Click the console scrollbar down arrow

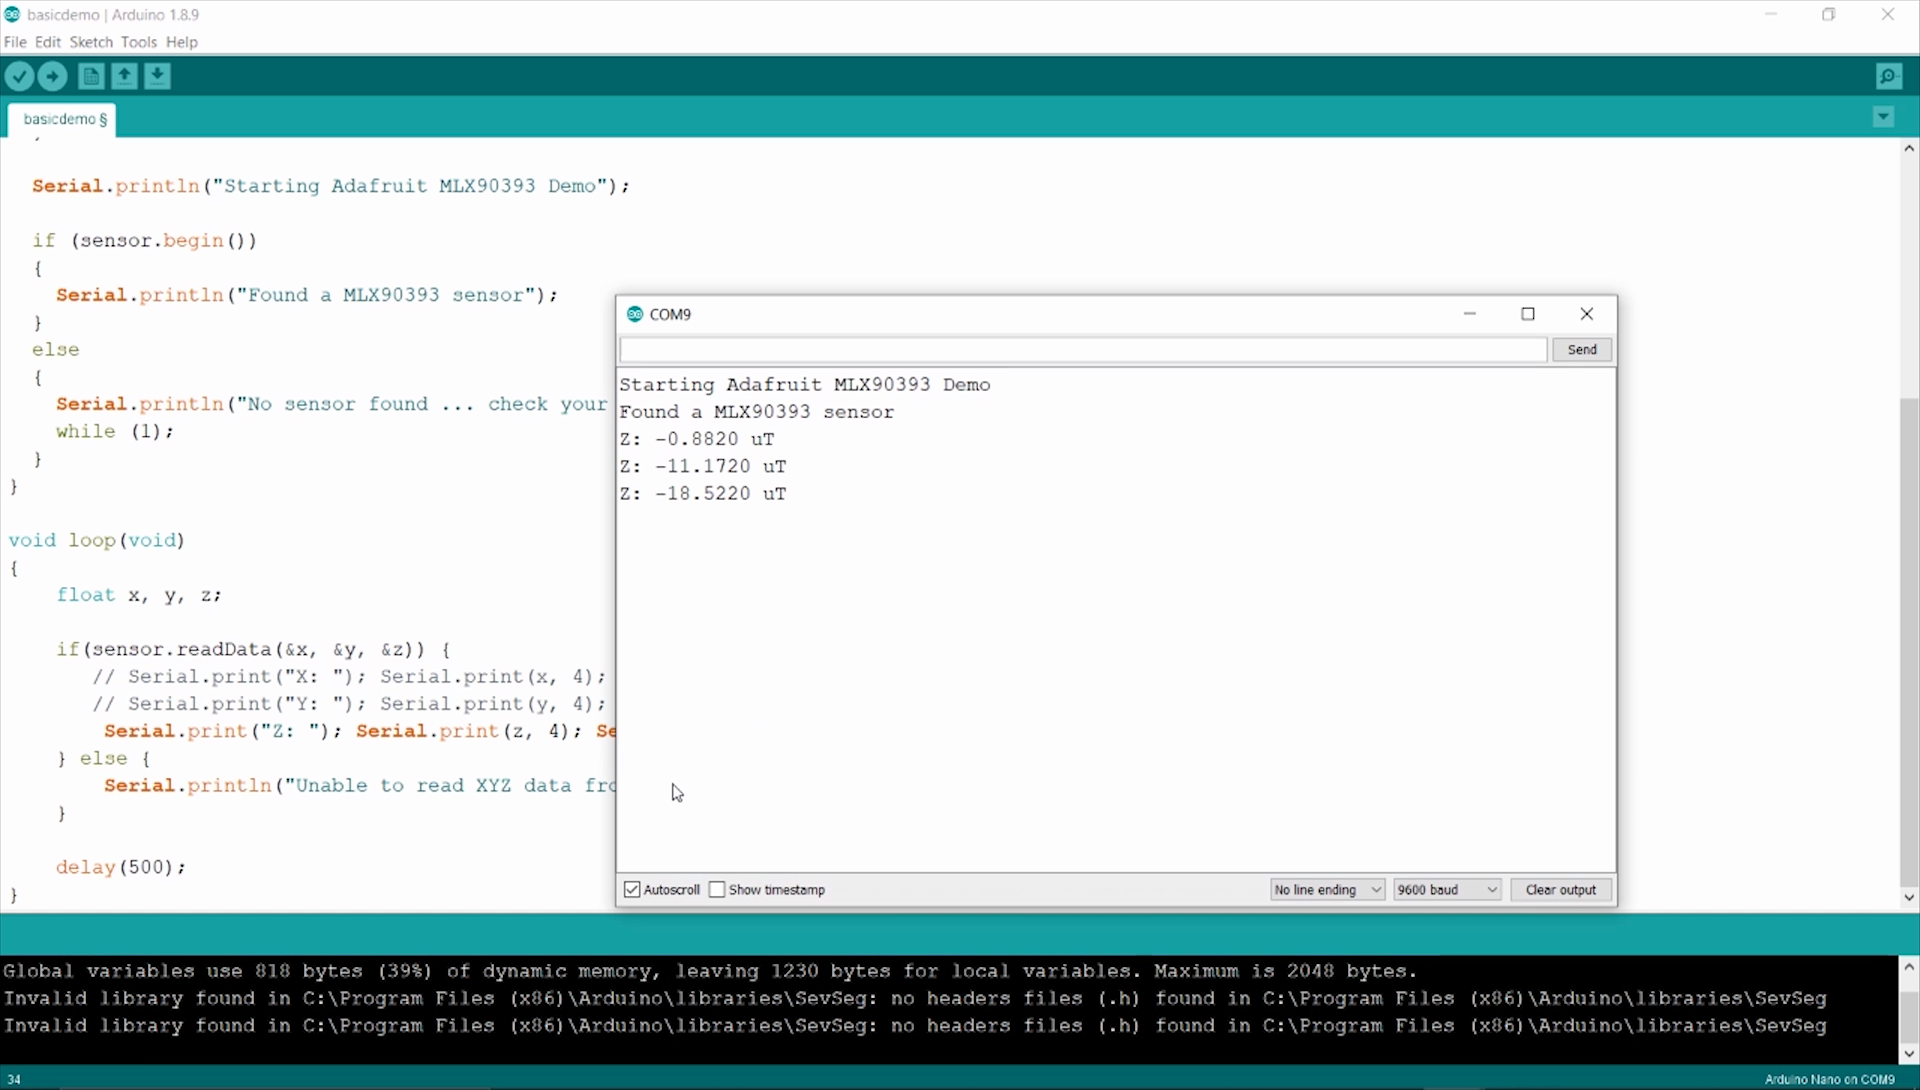pos(1909,1053)
